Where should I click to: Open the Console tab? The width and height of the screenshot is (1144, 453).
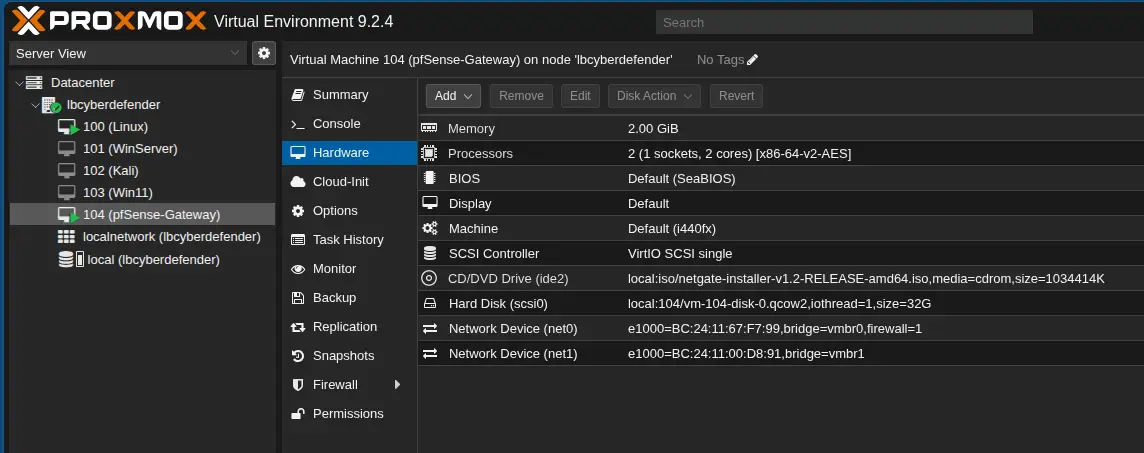click(349, 124)
